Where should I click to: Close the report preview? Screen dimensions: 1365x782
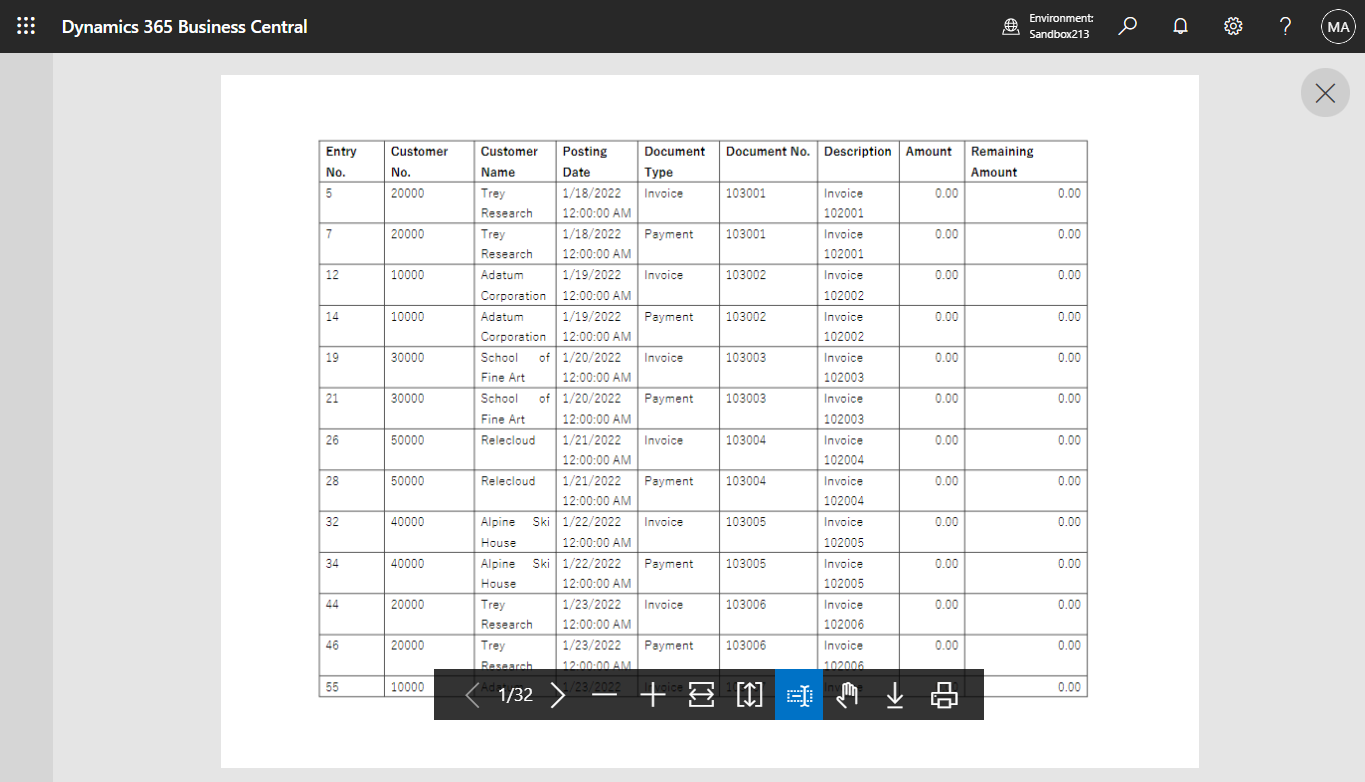click(1324, 92)
